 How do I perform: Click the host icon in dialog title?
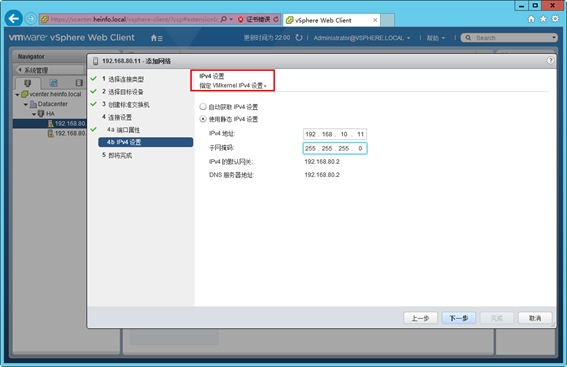pyautogui.click(x=95, y=61)
